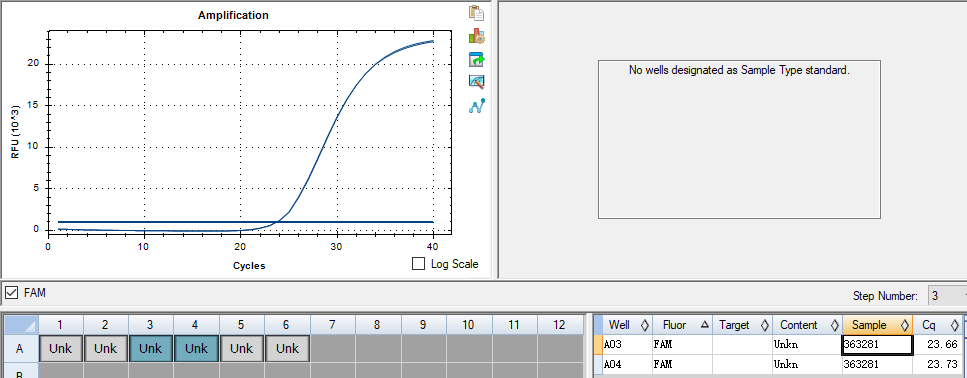Image resolution: width=967 pixels, height=378 pixels.
Task: Click the blue curve line-graph icon
Action: pos(476,105)
